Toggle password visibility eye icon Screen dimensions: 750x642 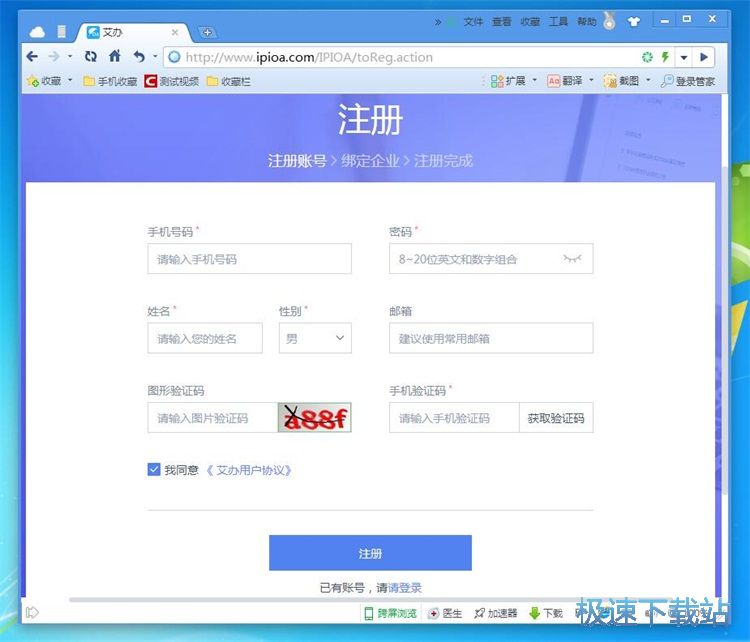571,259
